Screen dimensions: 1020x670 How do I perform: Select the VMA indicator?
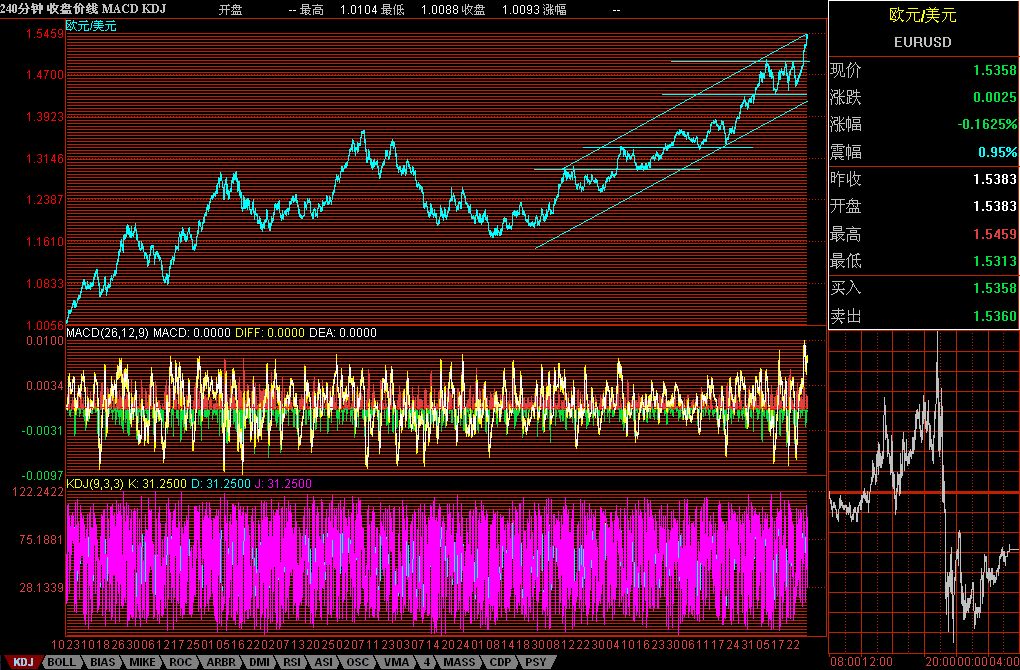pyautogui.click(x=394, y=662)
